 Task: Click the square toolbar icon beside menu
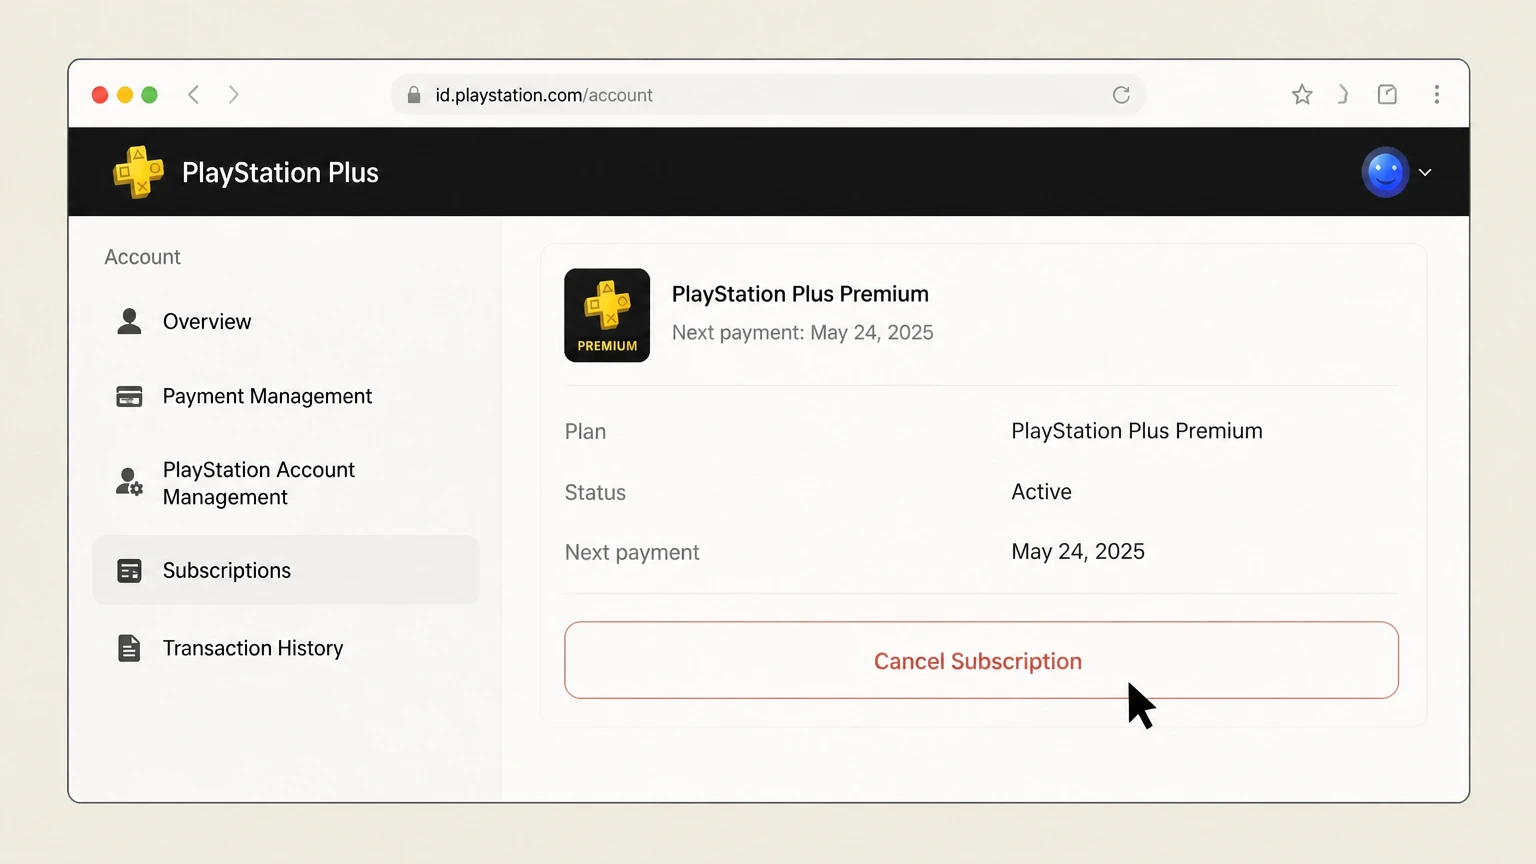point(1387,95)
